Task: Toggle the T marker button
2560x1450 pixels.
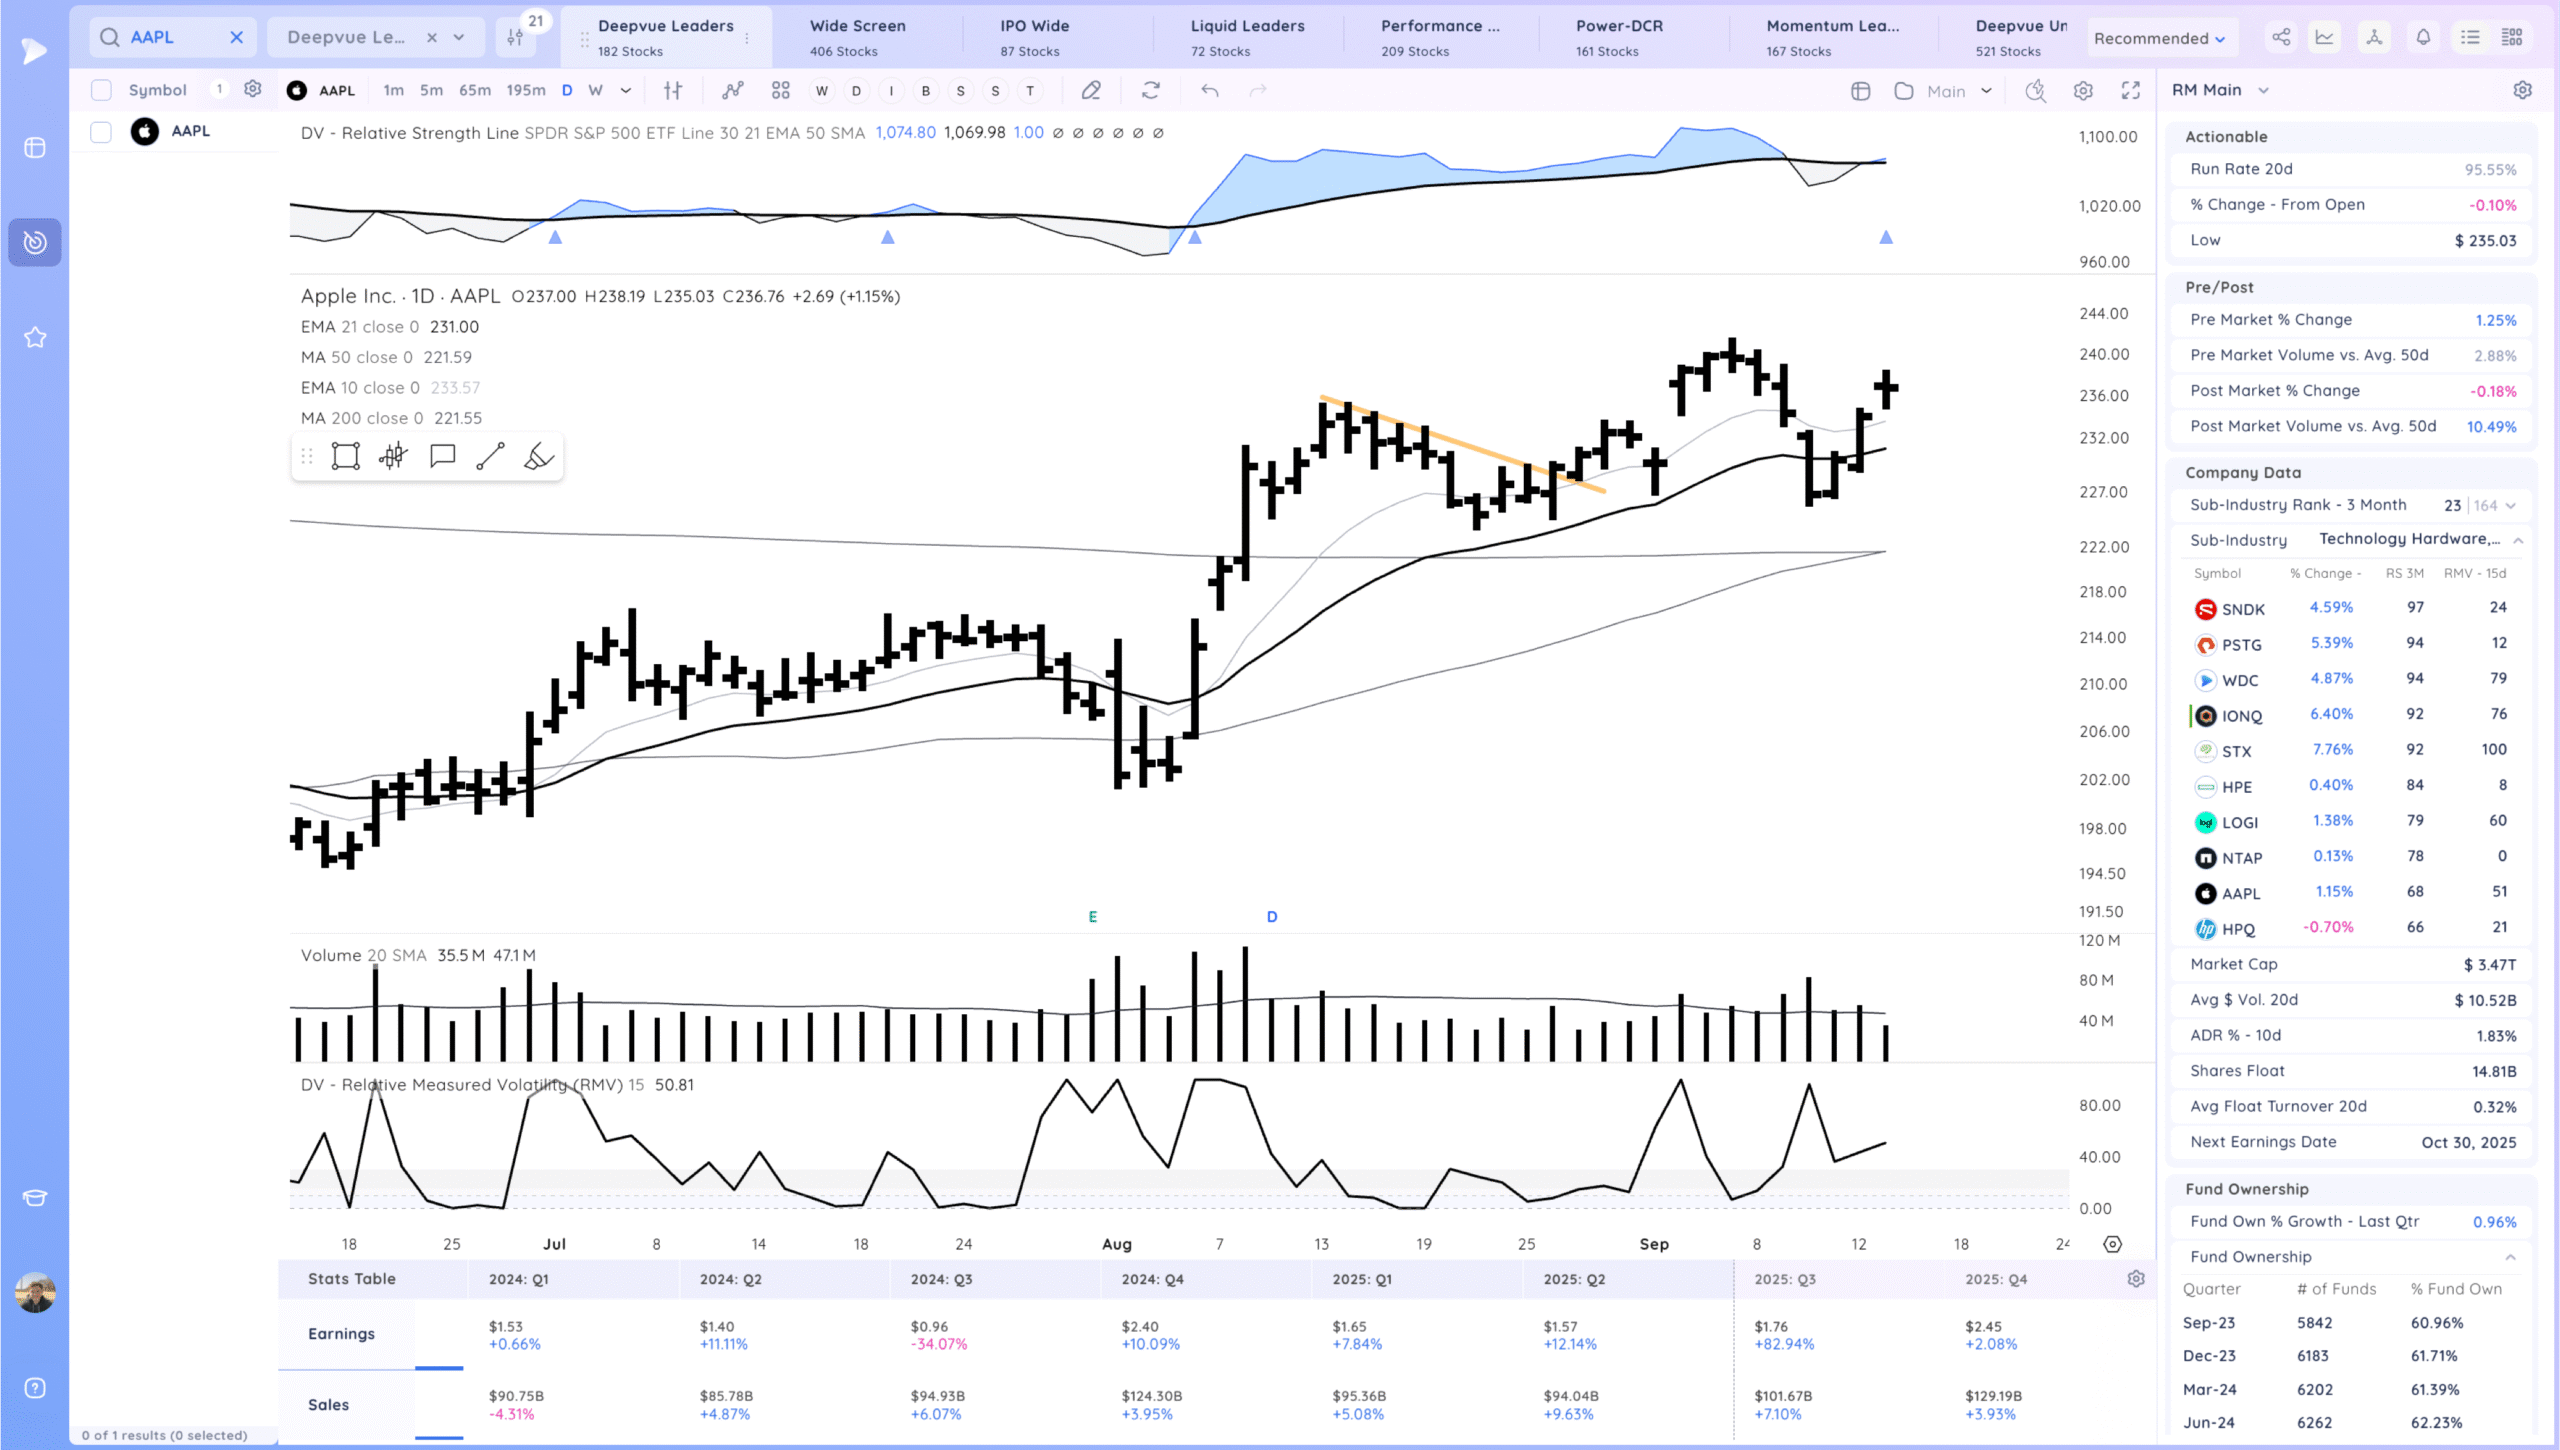Action: 1030,91
